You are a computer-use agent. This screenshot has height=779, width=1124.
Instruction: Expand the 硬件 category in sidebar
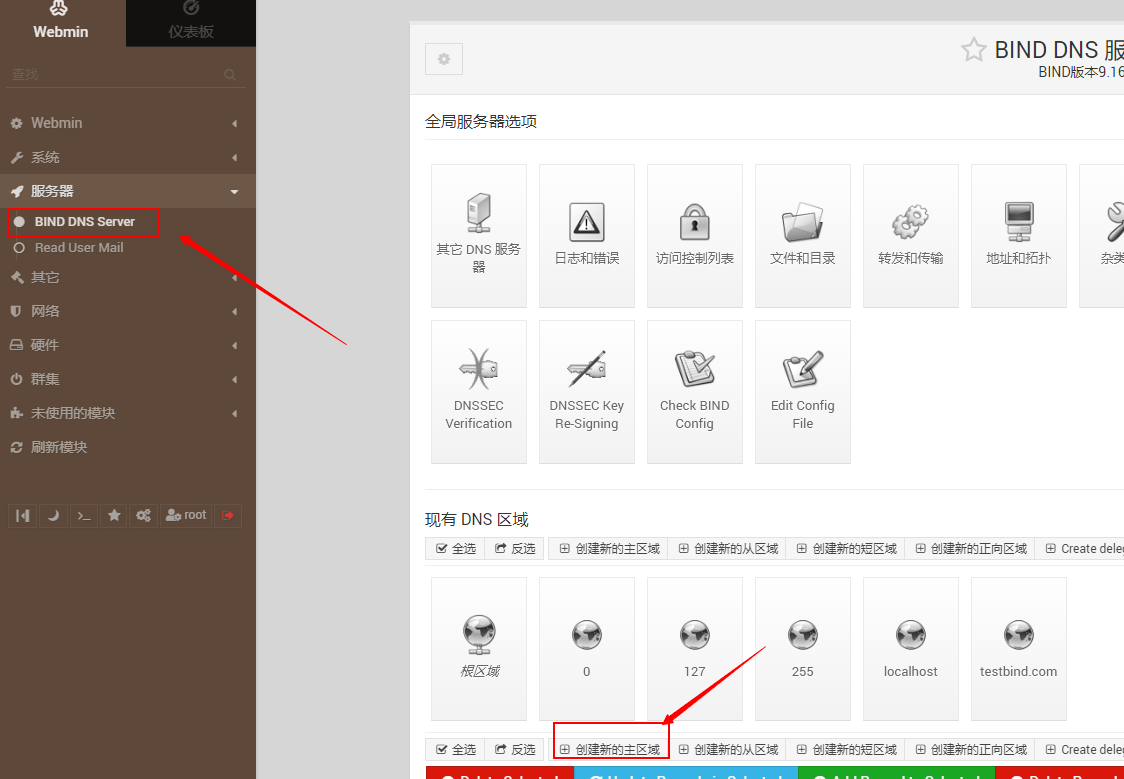[128, 345]
